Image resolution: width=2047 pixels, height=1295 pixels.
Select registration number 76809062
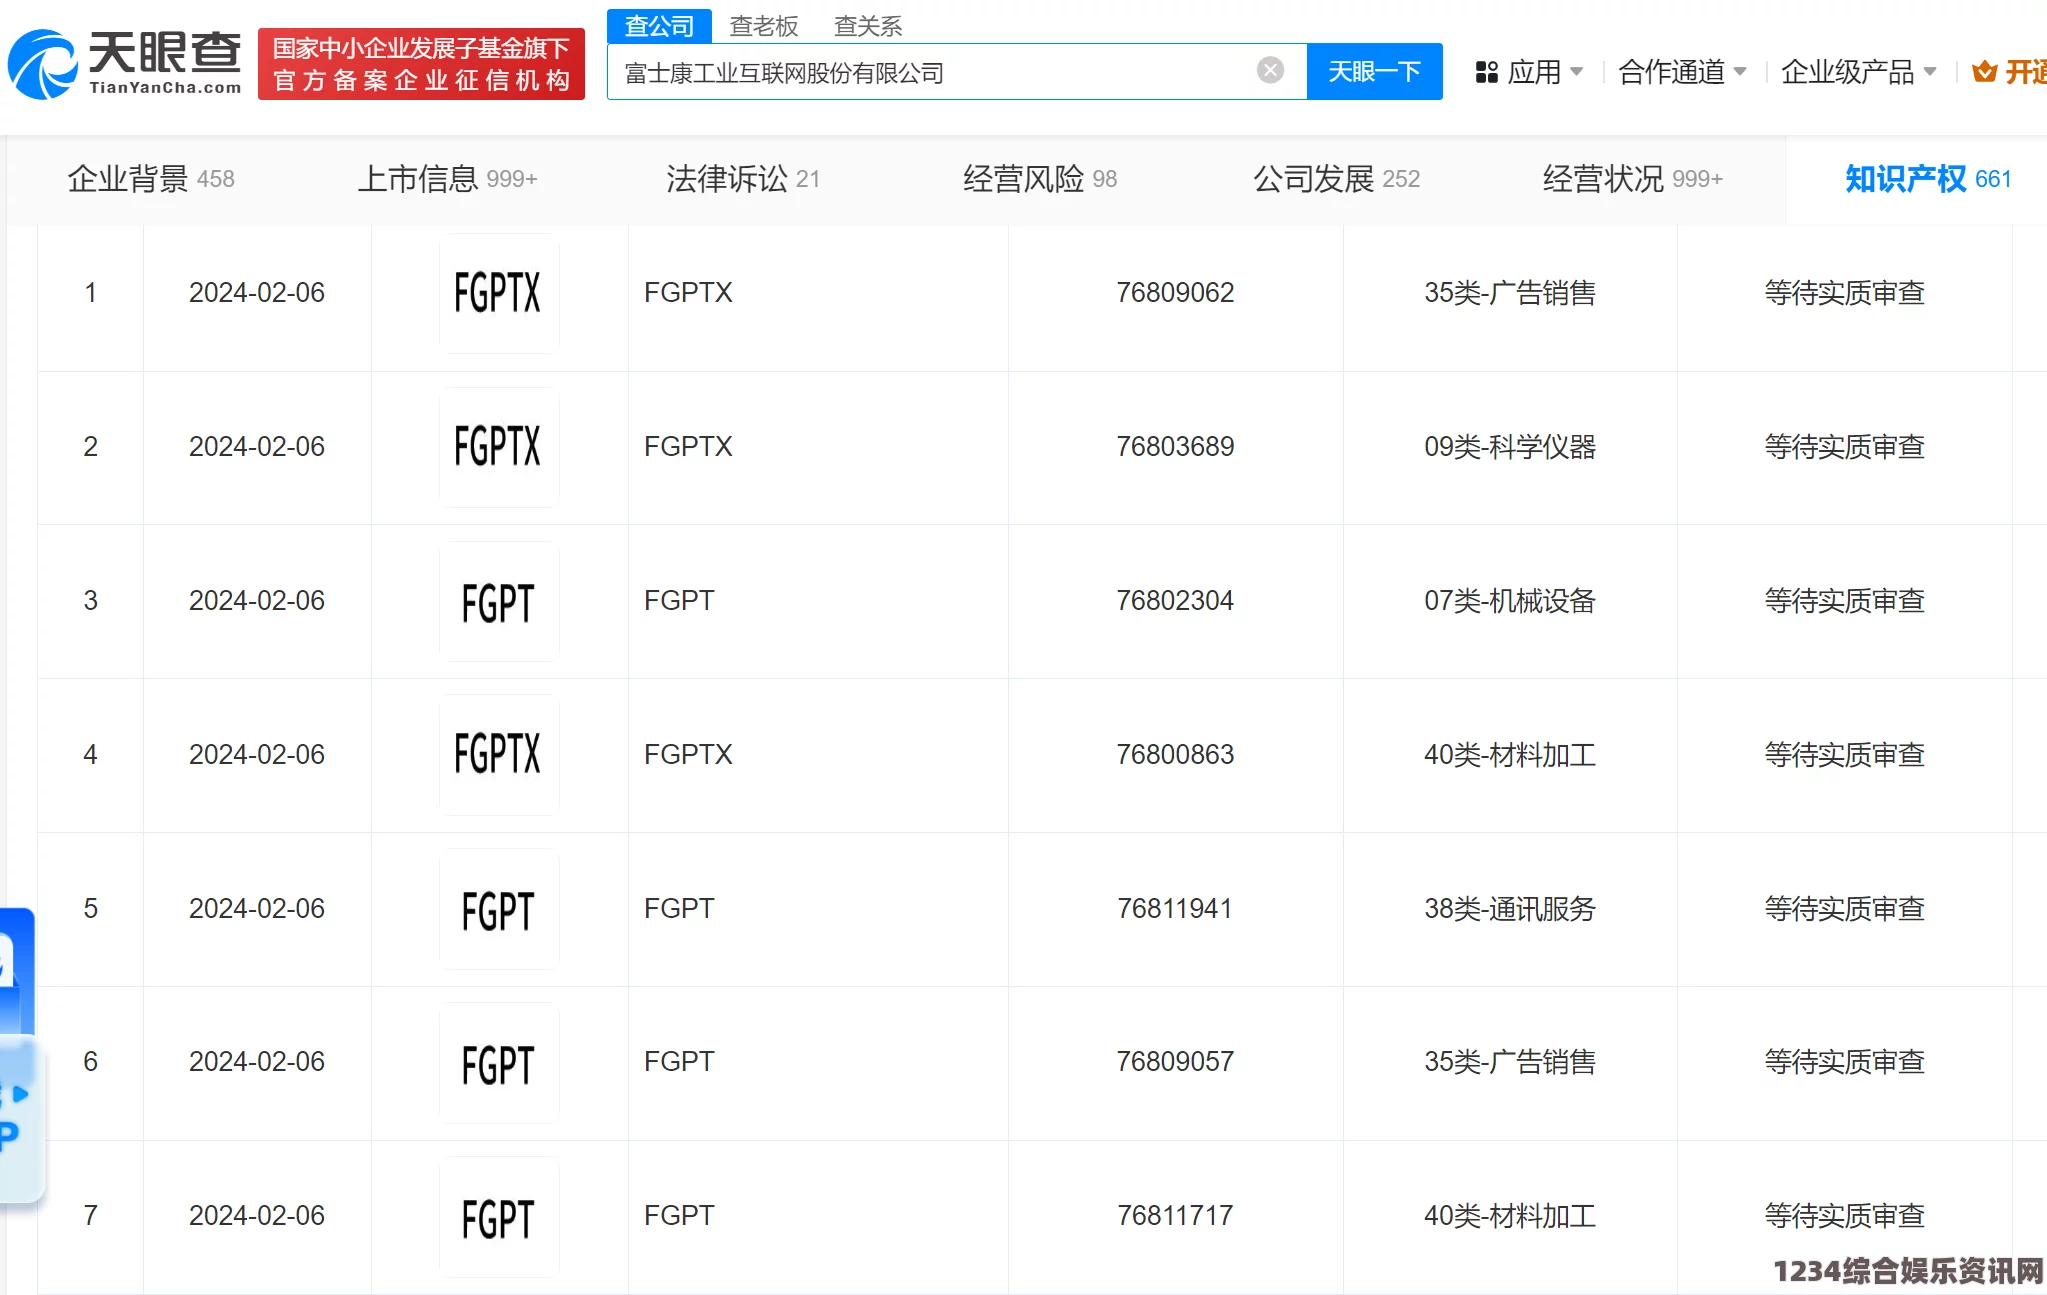pyautogui.click(x=1175, y=293)
